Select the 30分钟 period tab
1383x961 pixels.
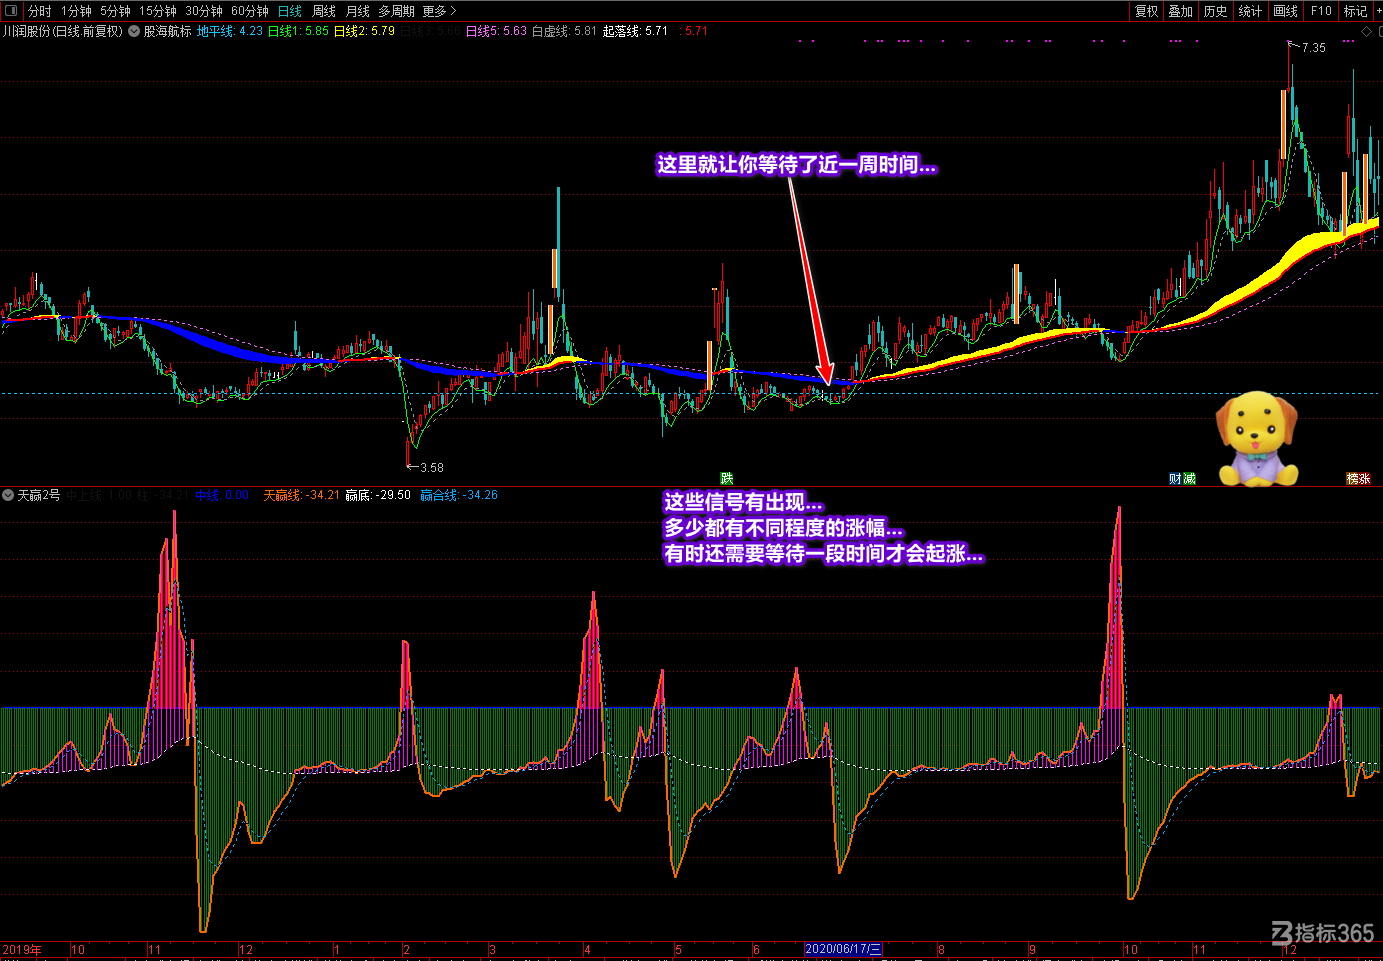[204, 11]
